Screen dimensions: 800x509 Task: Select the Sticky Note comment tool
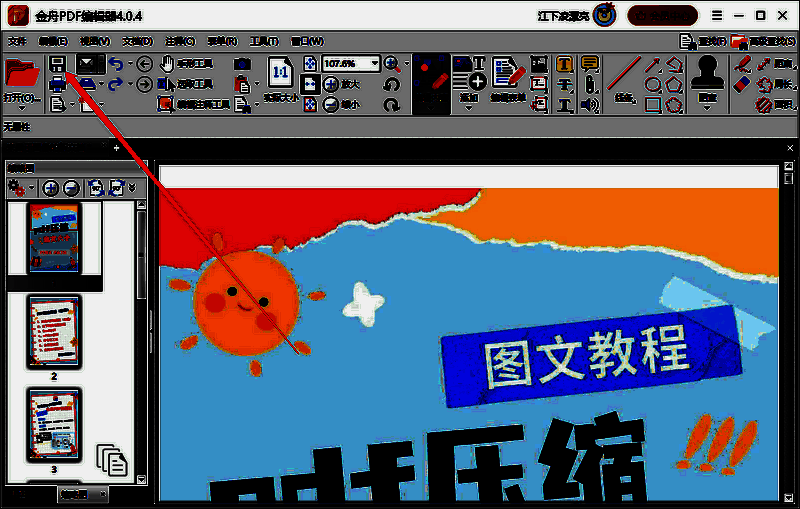(590, 64)
